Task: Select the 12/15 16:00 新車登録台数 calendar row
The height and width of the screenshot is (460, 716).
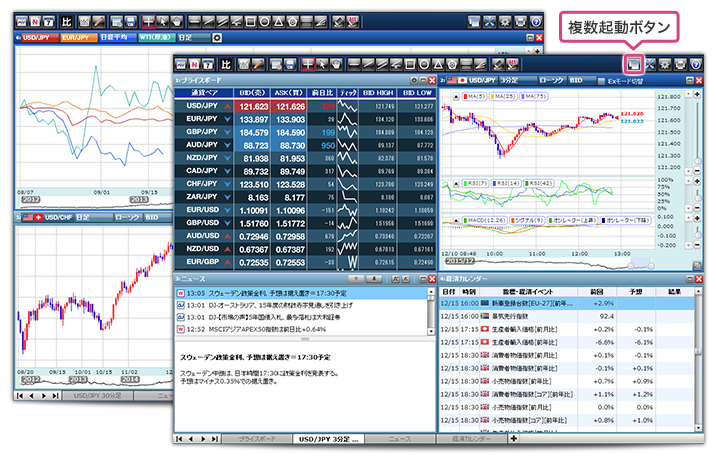Action: tap(567, 303)
